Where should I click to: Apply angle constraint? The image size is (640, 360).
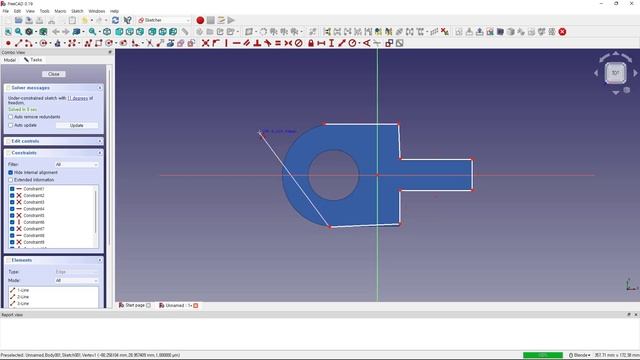(367, 43)
